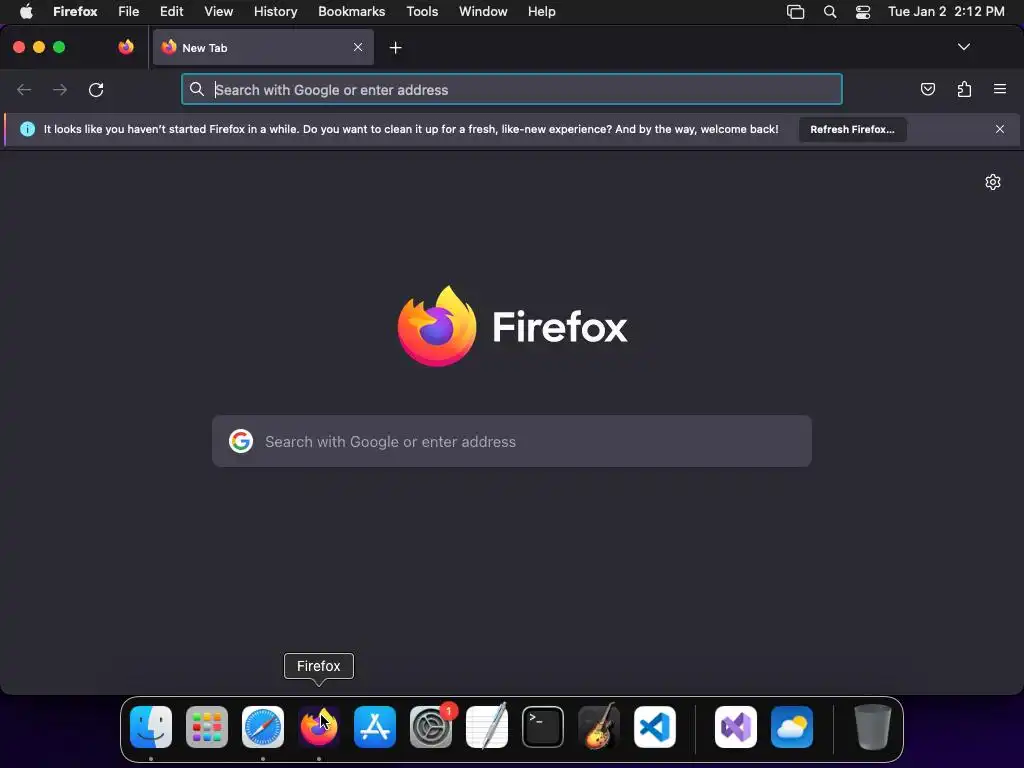Open the Apple menu
The height and width of the screenshot is (768, 1024).
click(x=26, y=12)
